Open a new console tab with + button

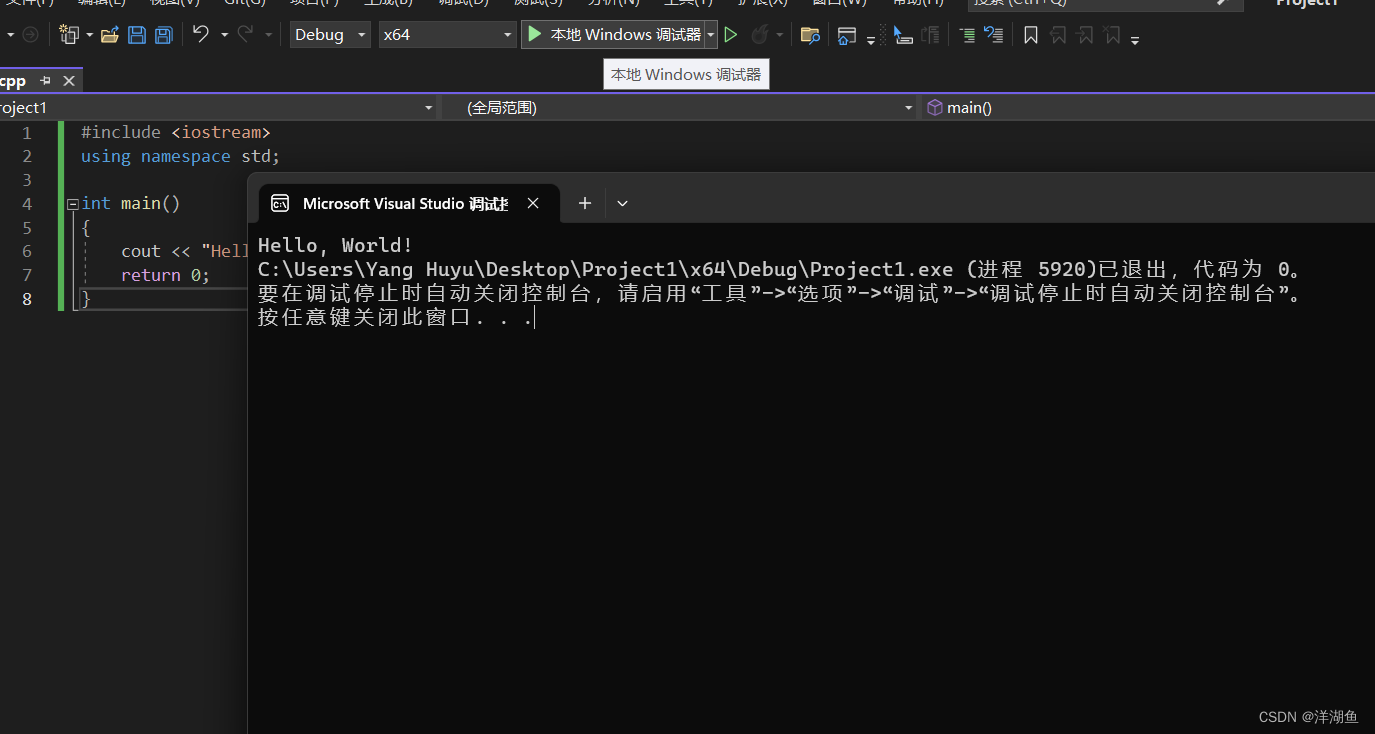(584, 203)
